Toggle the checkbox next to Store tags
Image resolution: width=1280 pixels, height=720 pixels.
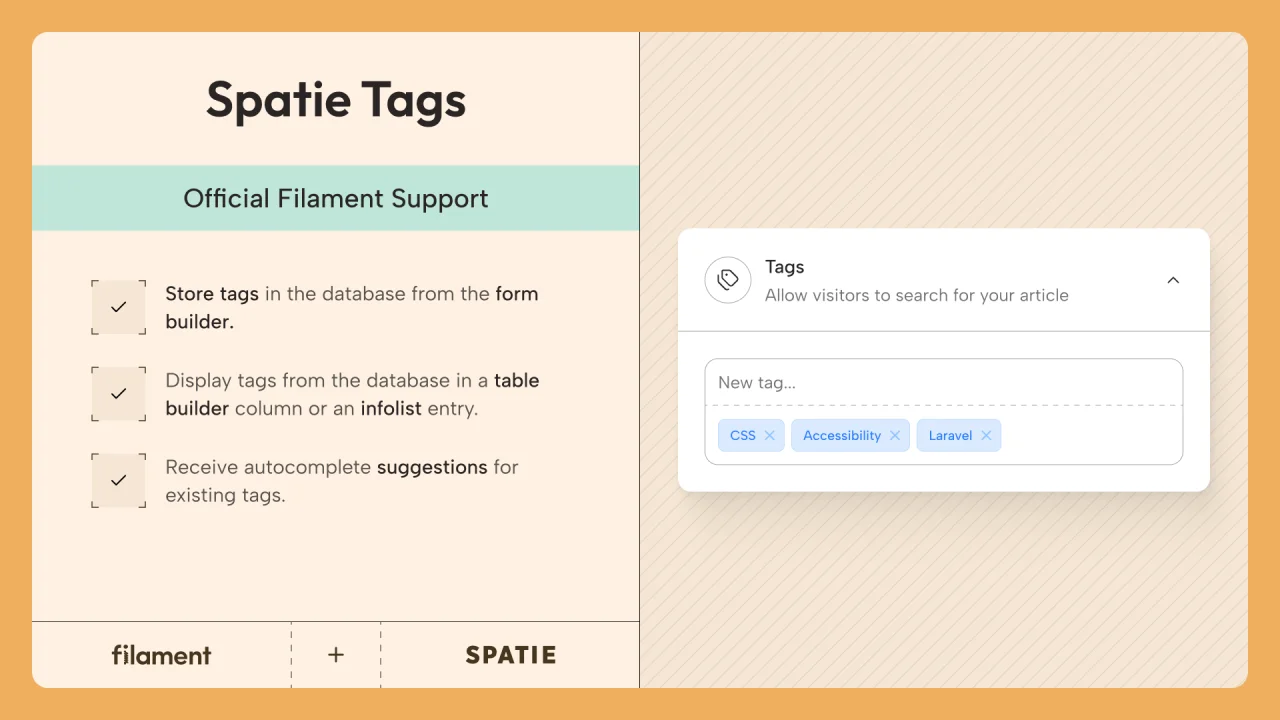tap(119, 307)
